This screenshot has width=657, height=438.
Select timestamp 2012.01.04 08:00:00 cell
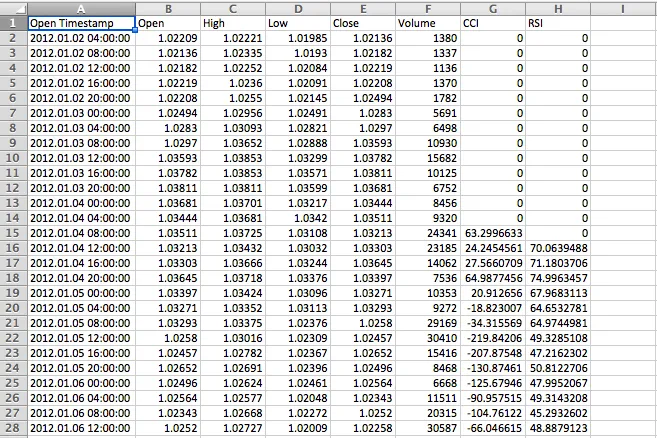81,233
